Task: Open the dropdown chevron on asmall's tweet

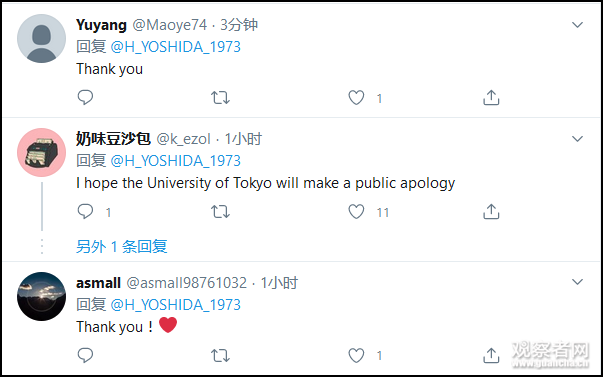Action: [577, 282]
